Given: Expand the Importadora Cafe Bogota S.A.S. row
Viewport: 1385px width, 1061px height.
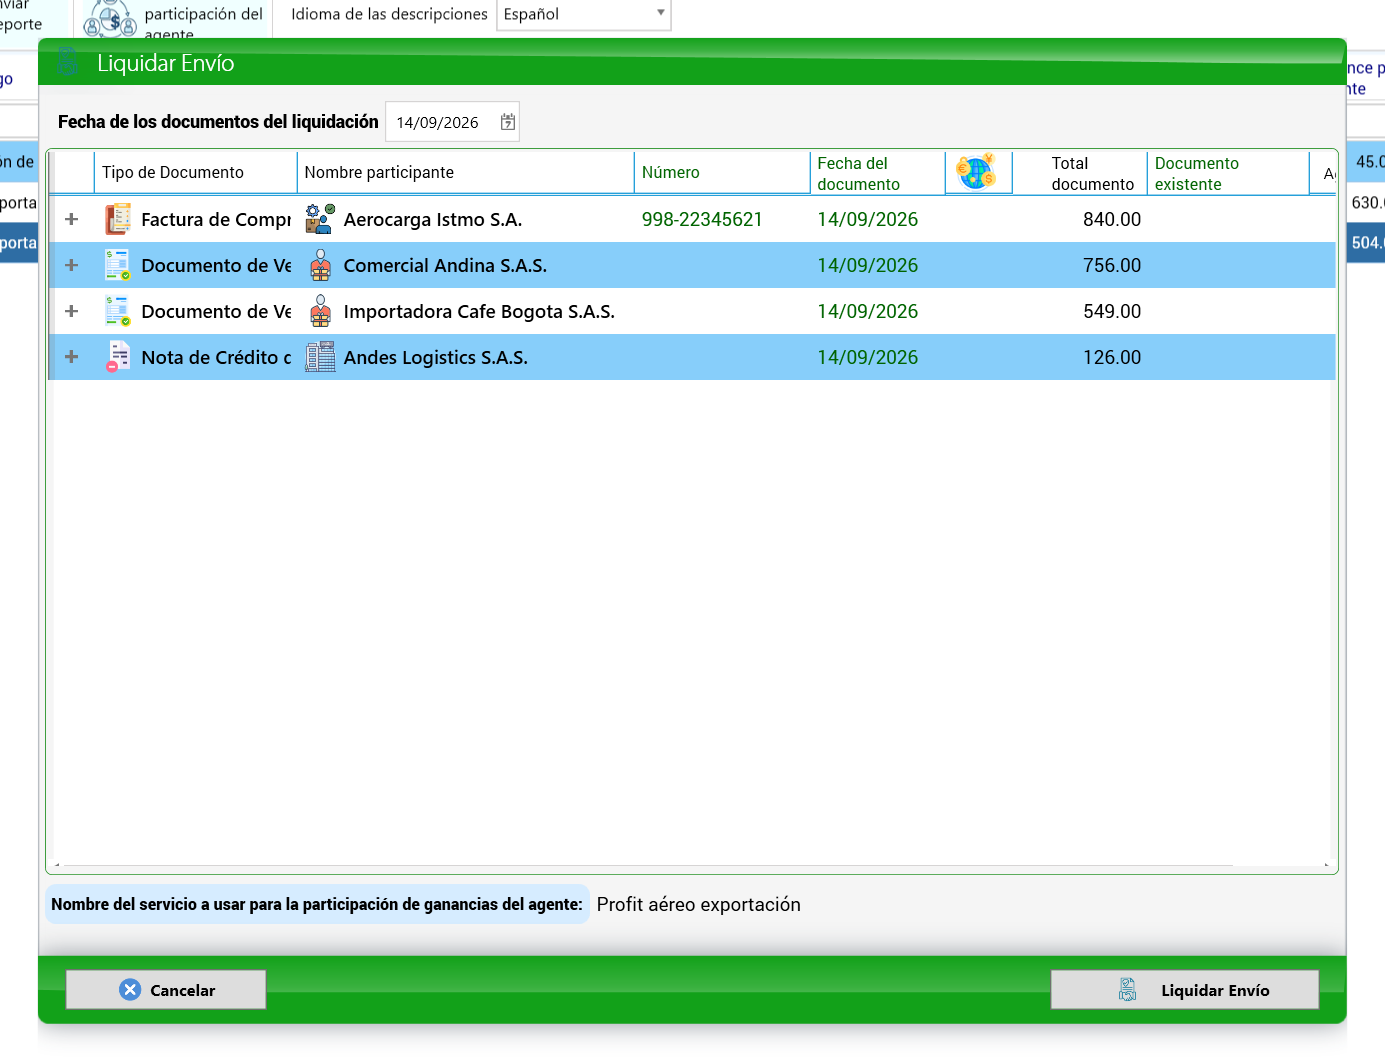Looking at the screenshot, I should [x=71, y=311].
